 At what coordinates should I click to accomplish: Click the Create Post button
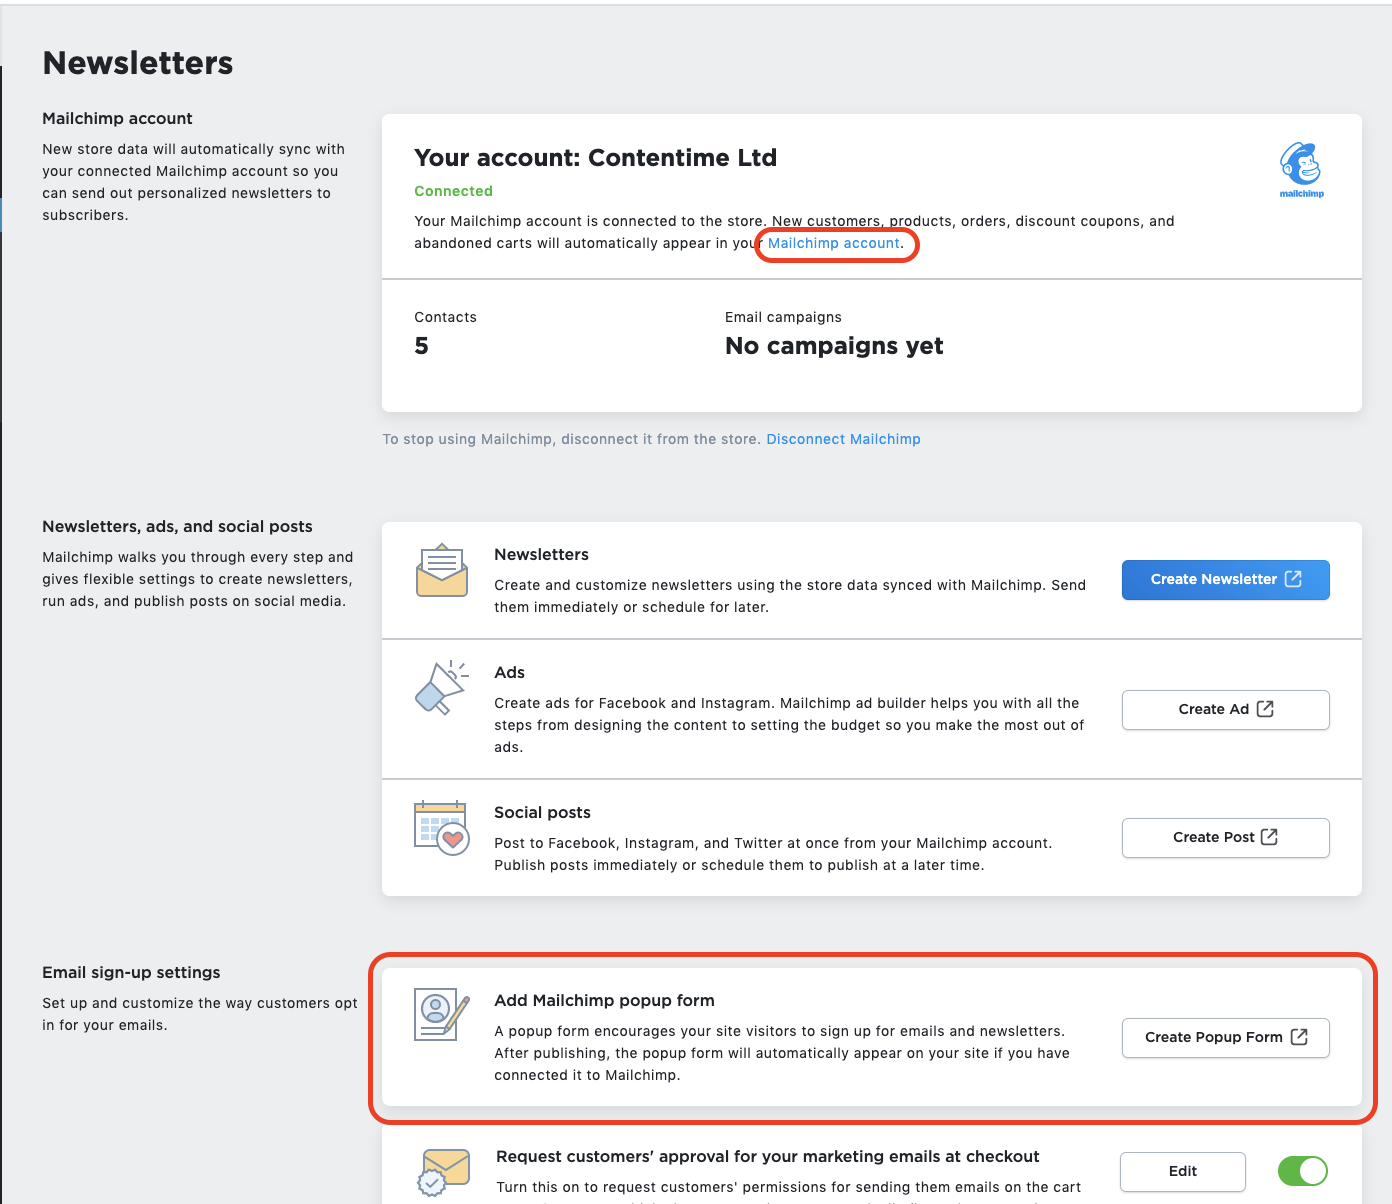point(1226,838)
